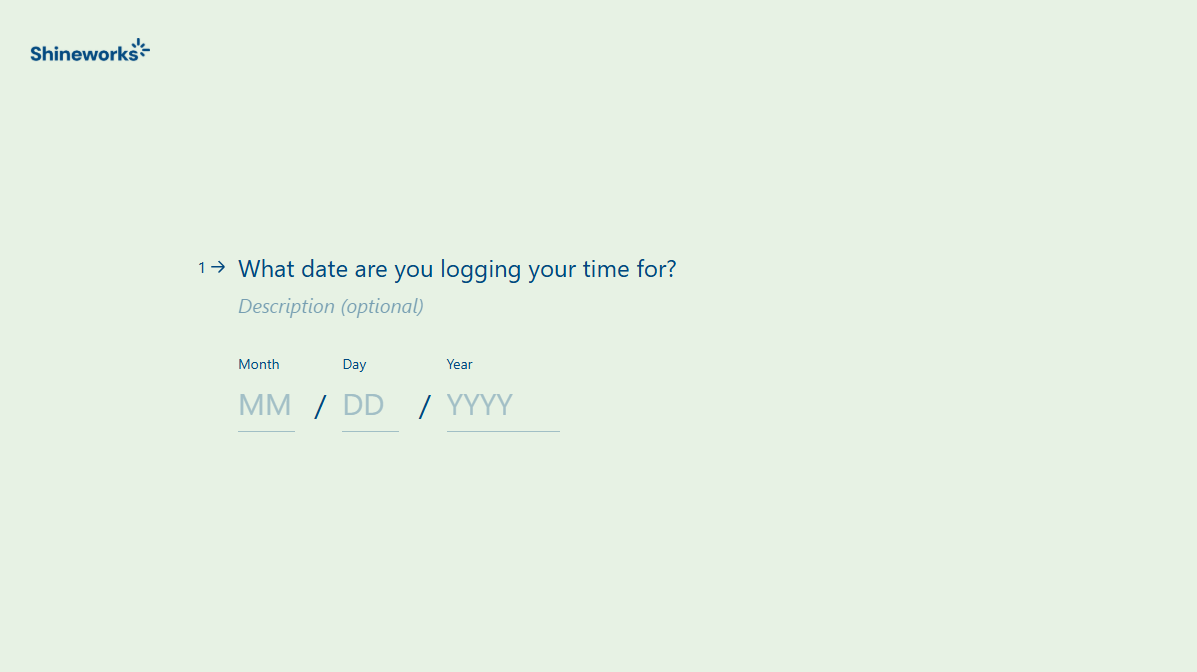The width and height of the screenshot is (1197, 672).
Task: Click the Day field label
Action: [354, 364]
